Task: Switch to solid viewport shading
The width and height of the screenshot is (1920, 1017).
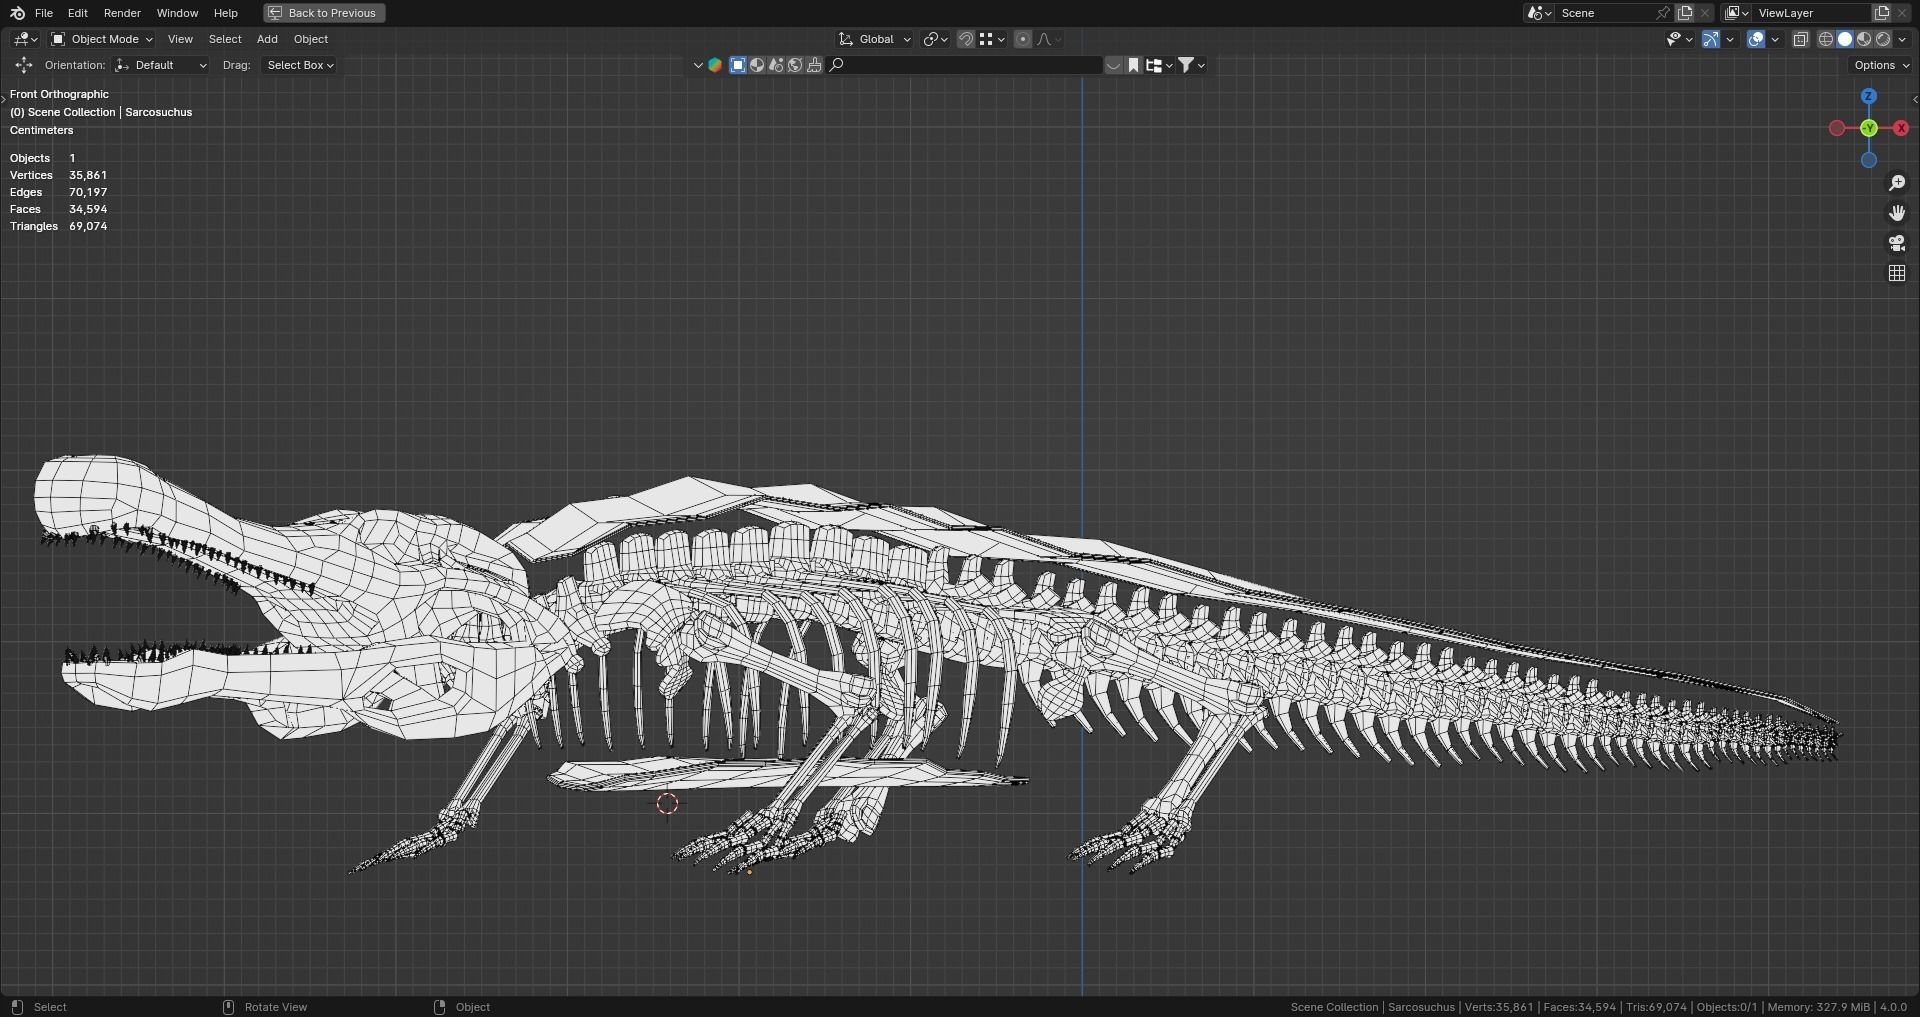Action: click(x=1845, y=39)
